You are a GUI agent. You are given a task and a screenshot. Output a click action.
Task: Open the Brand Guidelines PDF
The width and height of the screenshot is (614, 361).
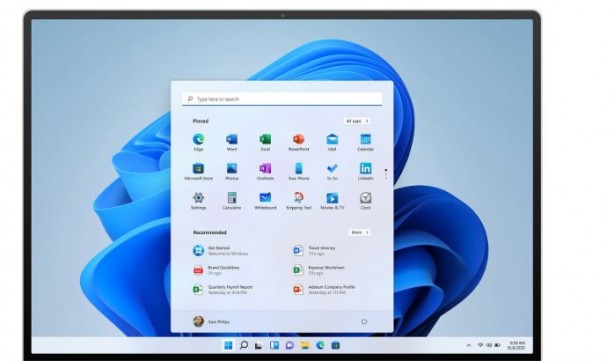(216, 270)
